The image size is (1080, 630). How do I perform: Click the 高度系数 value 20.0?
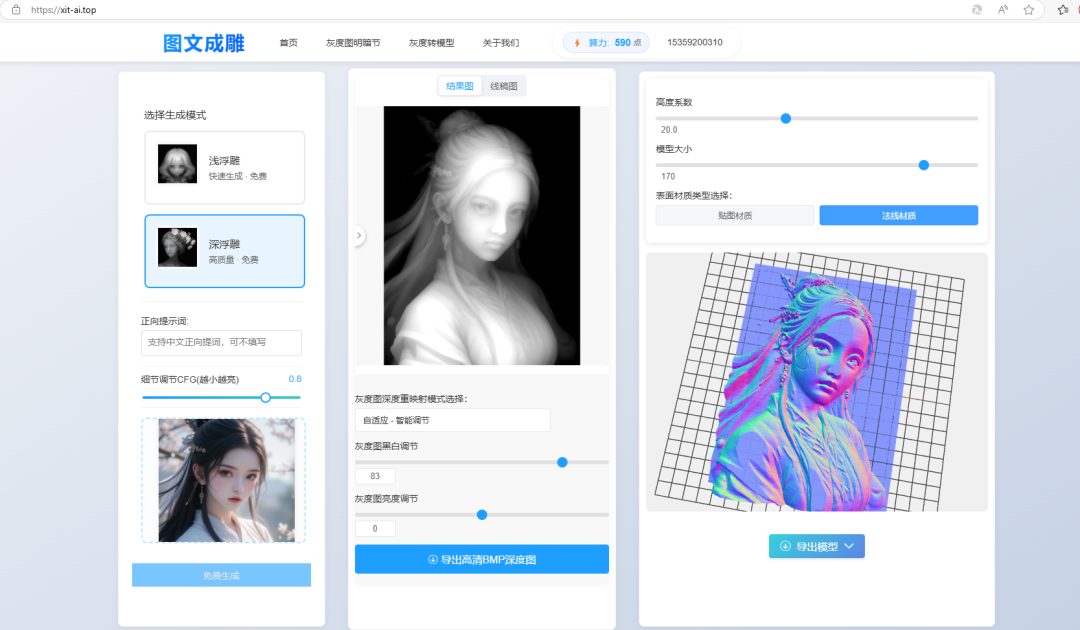tap(669, 129)
